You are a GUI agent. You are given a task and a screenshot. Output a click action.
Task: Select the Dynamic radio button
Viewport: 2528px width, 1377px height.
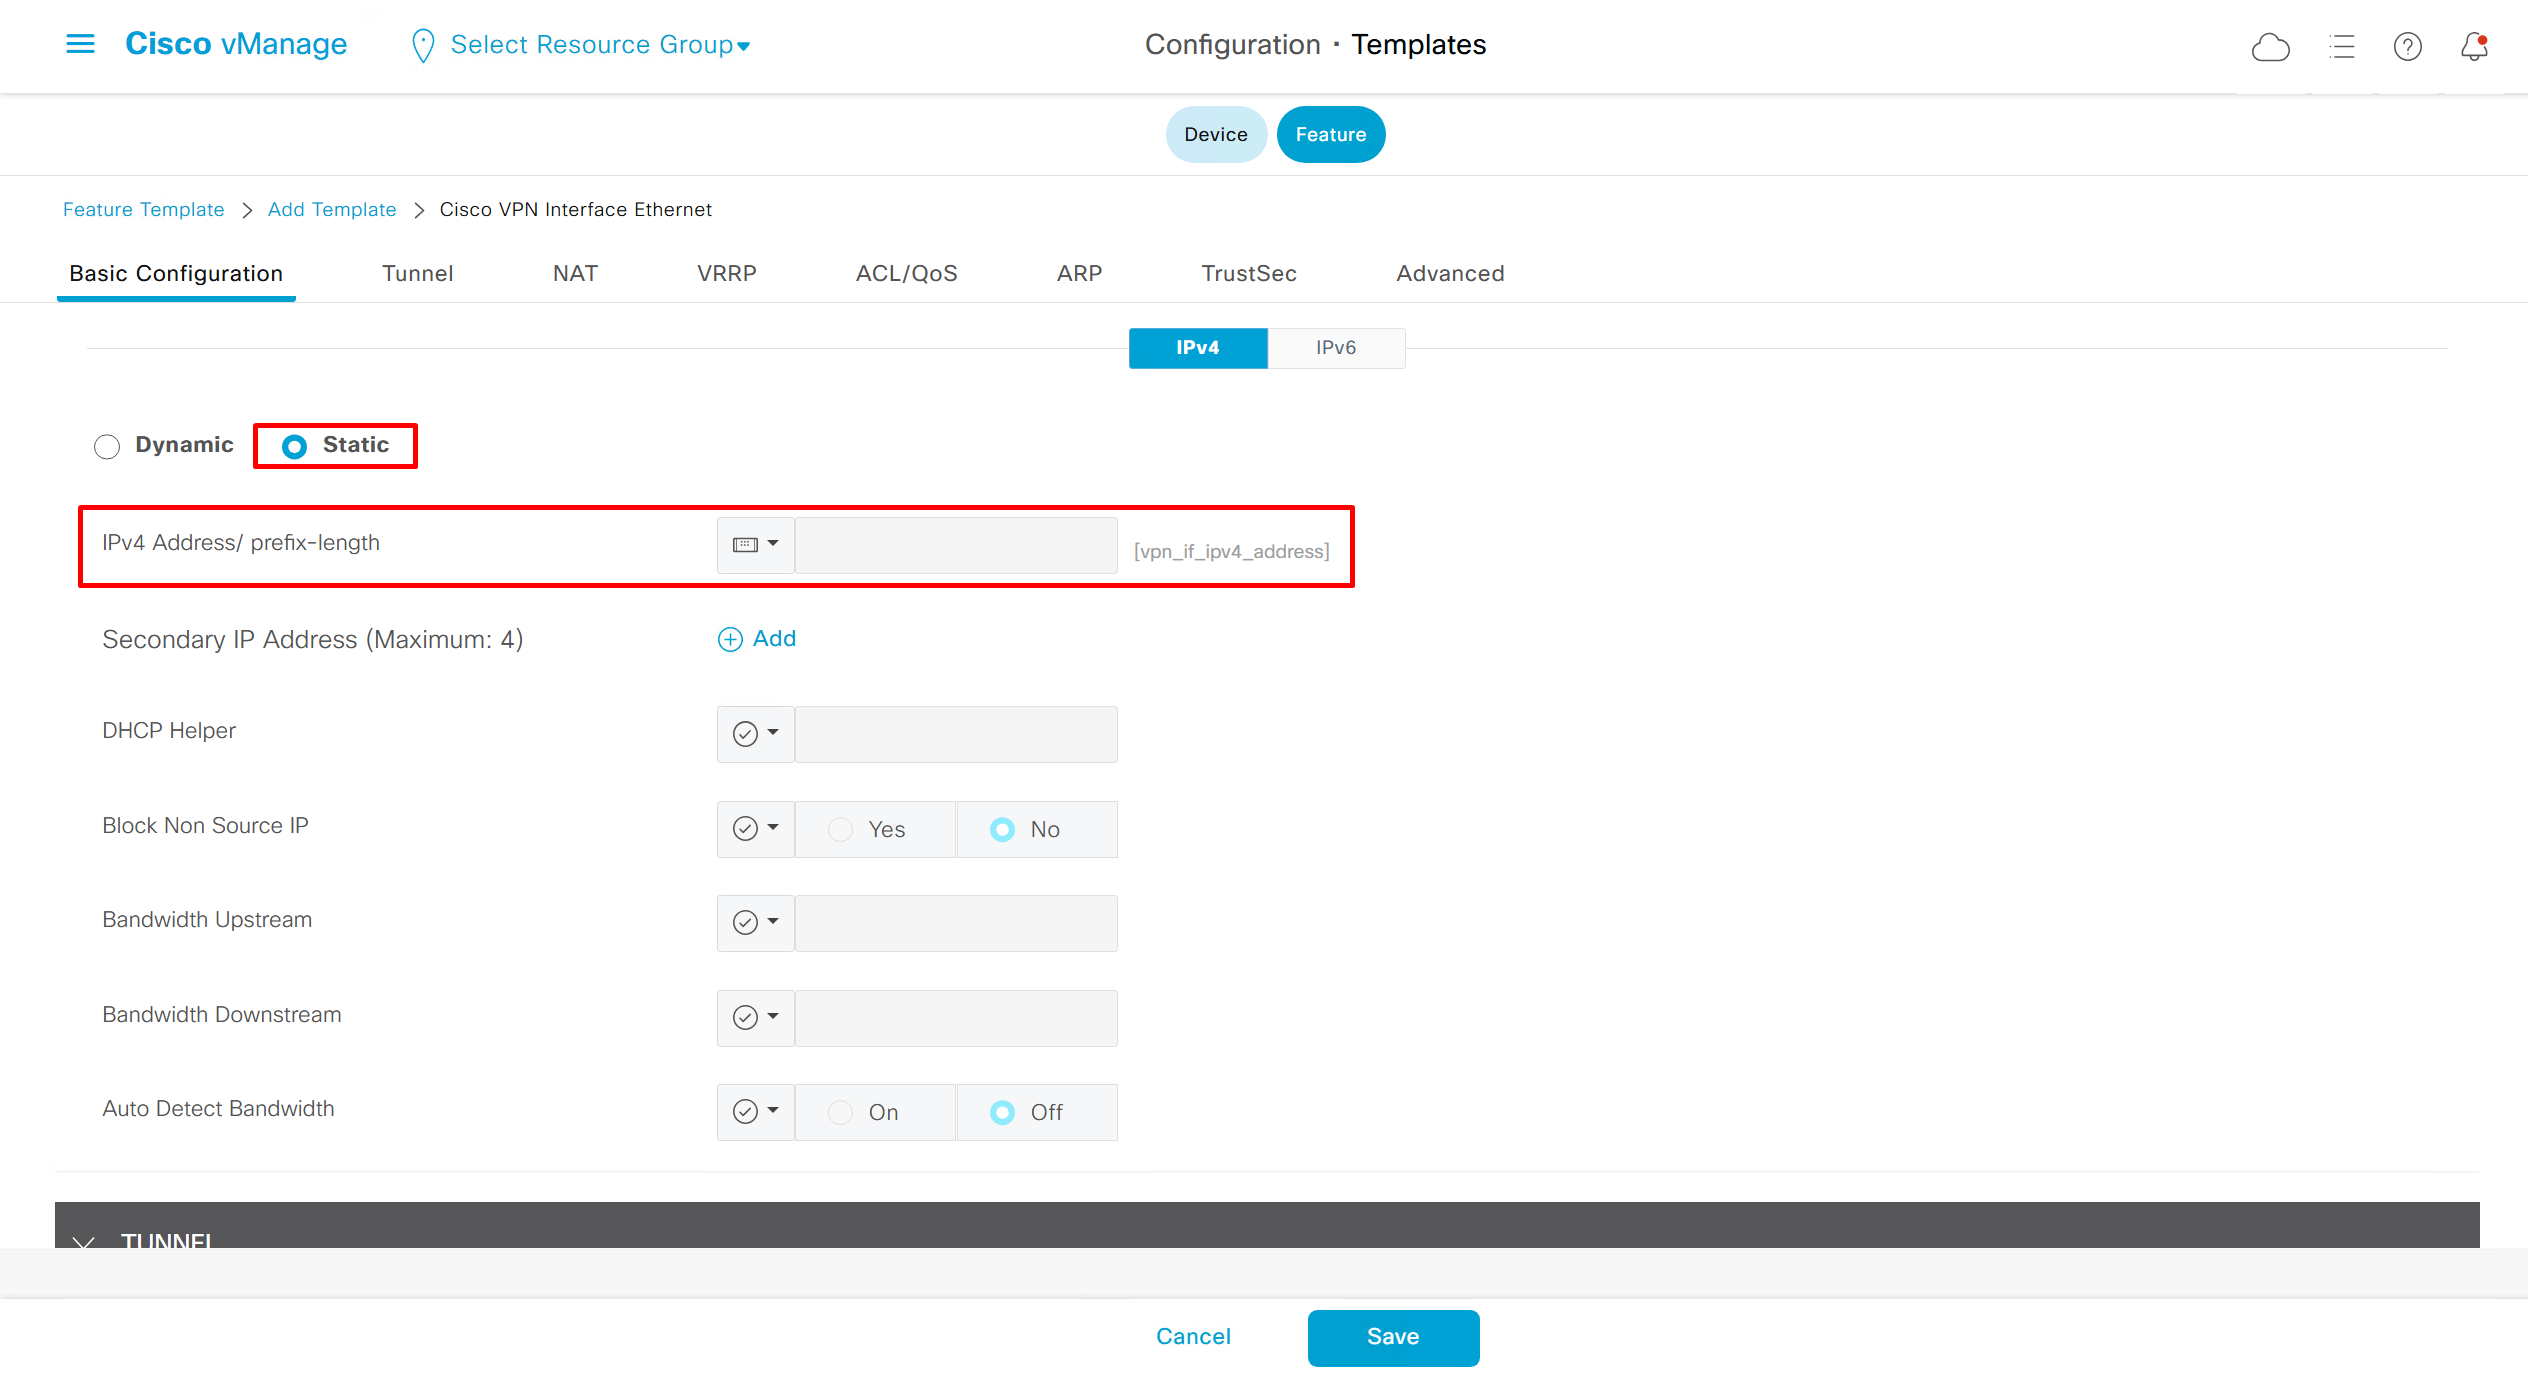click(x=107, y=446)
